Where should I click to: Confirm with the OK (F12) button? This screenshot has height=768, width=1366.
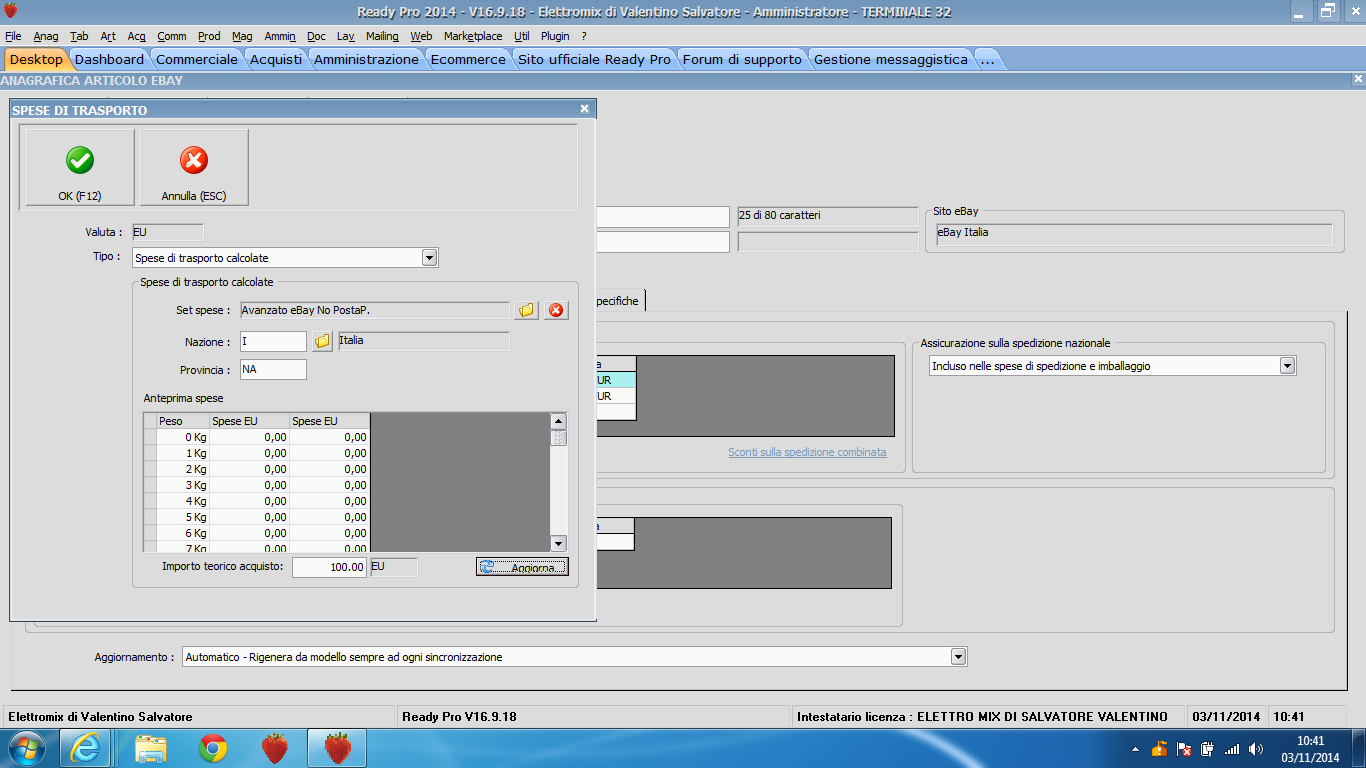80,167
